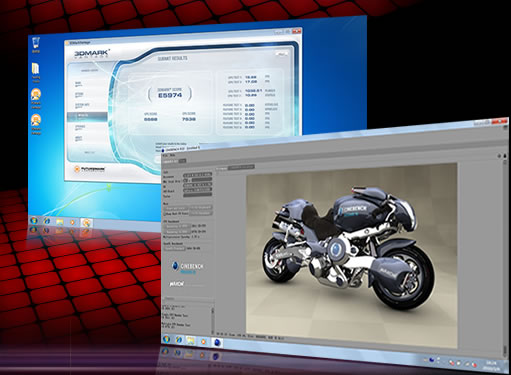Image resolution: width=511 pixels, height=375 pixels.
Task: Open the Options tab in the 3DMark sidebar
Action: click(x=81, y=127)
